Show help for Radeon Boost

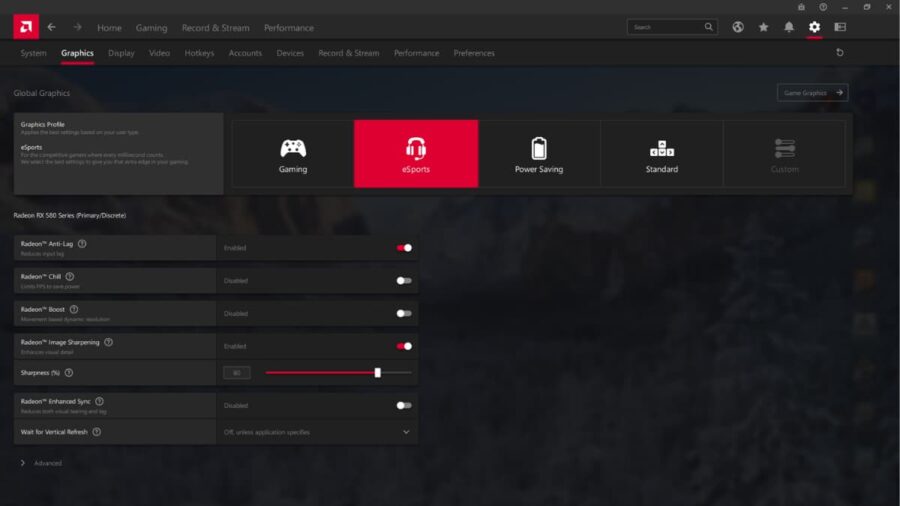(x=73, y=309)
